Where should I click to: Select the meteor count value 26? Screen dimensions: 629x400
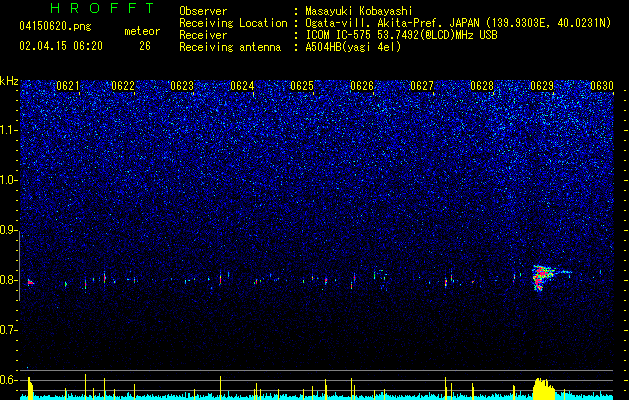pos(145,46)
